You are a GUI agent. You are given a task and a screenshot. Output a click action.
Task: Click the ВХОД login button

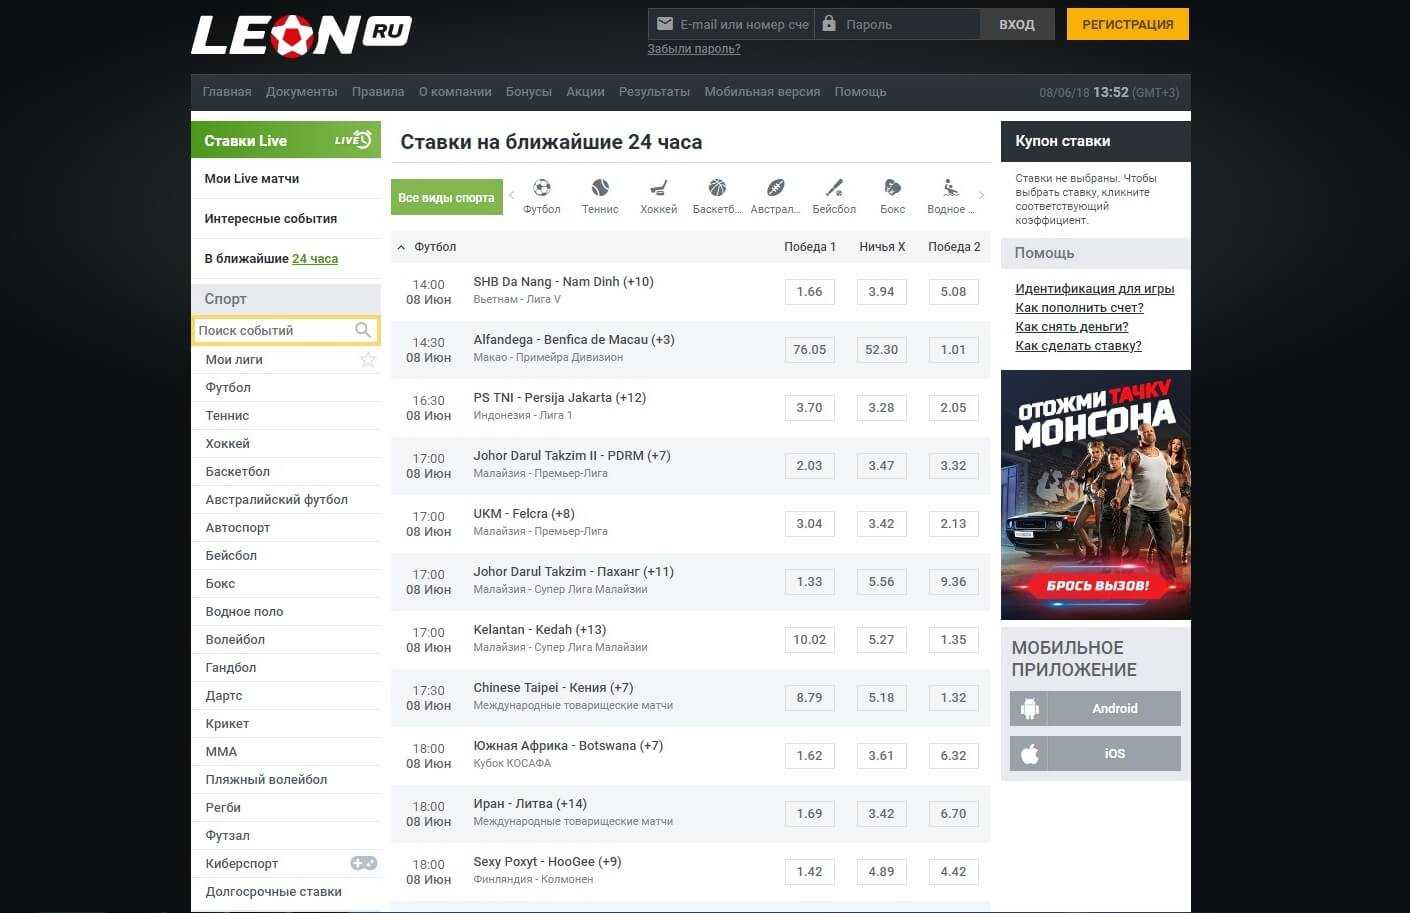tap(1017, 24)
